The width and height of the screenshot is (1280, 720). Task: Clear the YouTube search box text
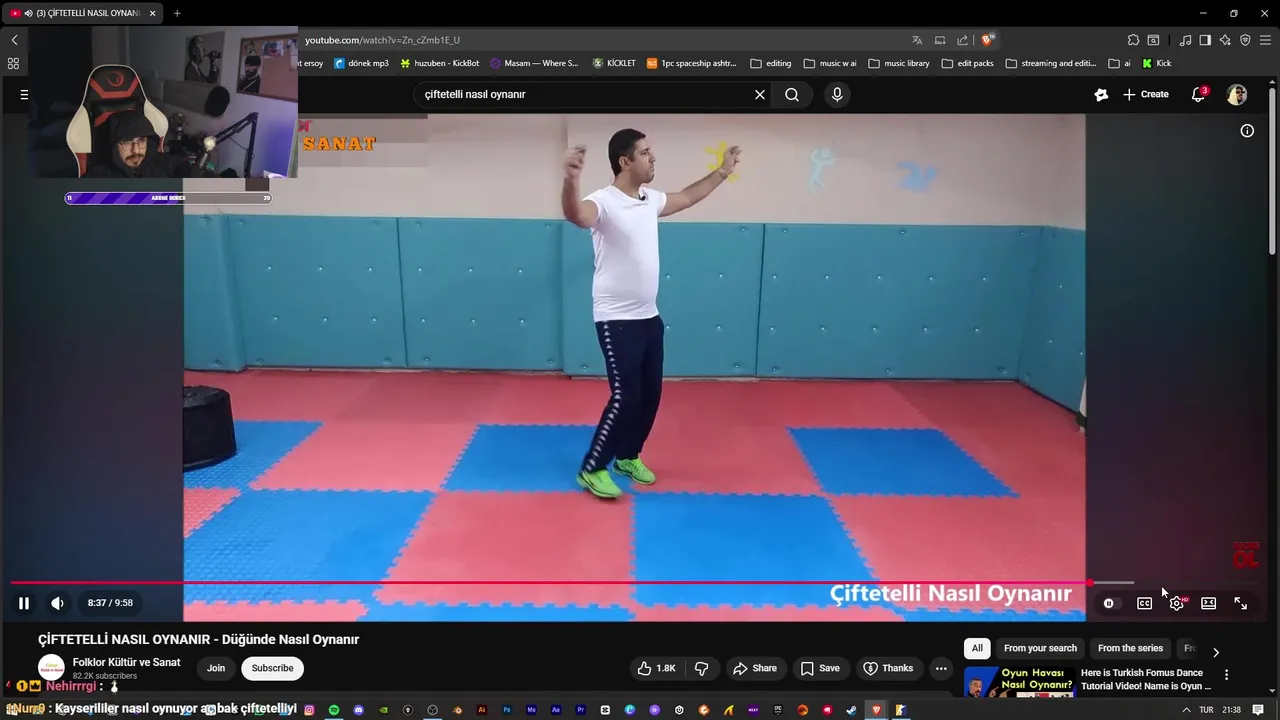760,94
